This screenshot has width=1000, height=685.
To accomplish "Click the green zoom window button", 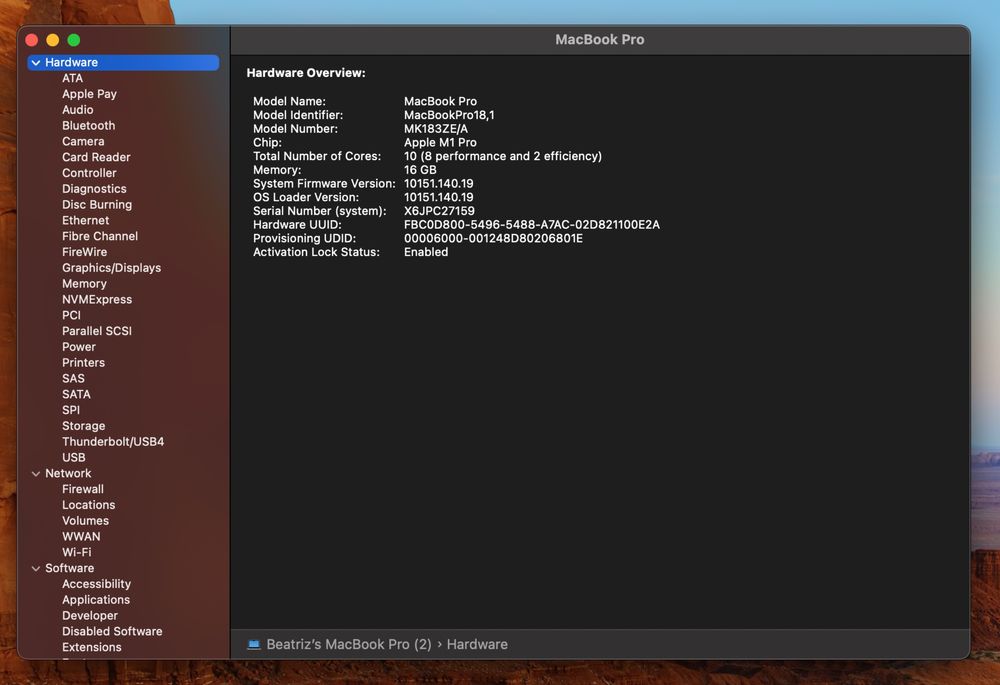I will 74,40.
